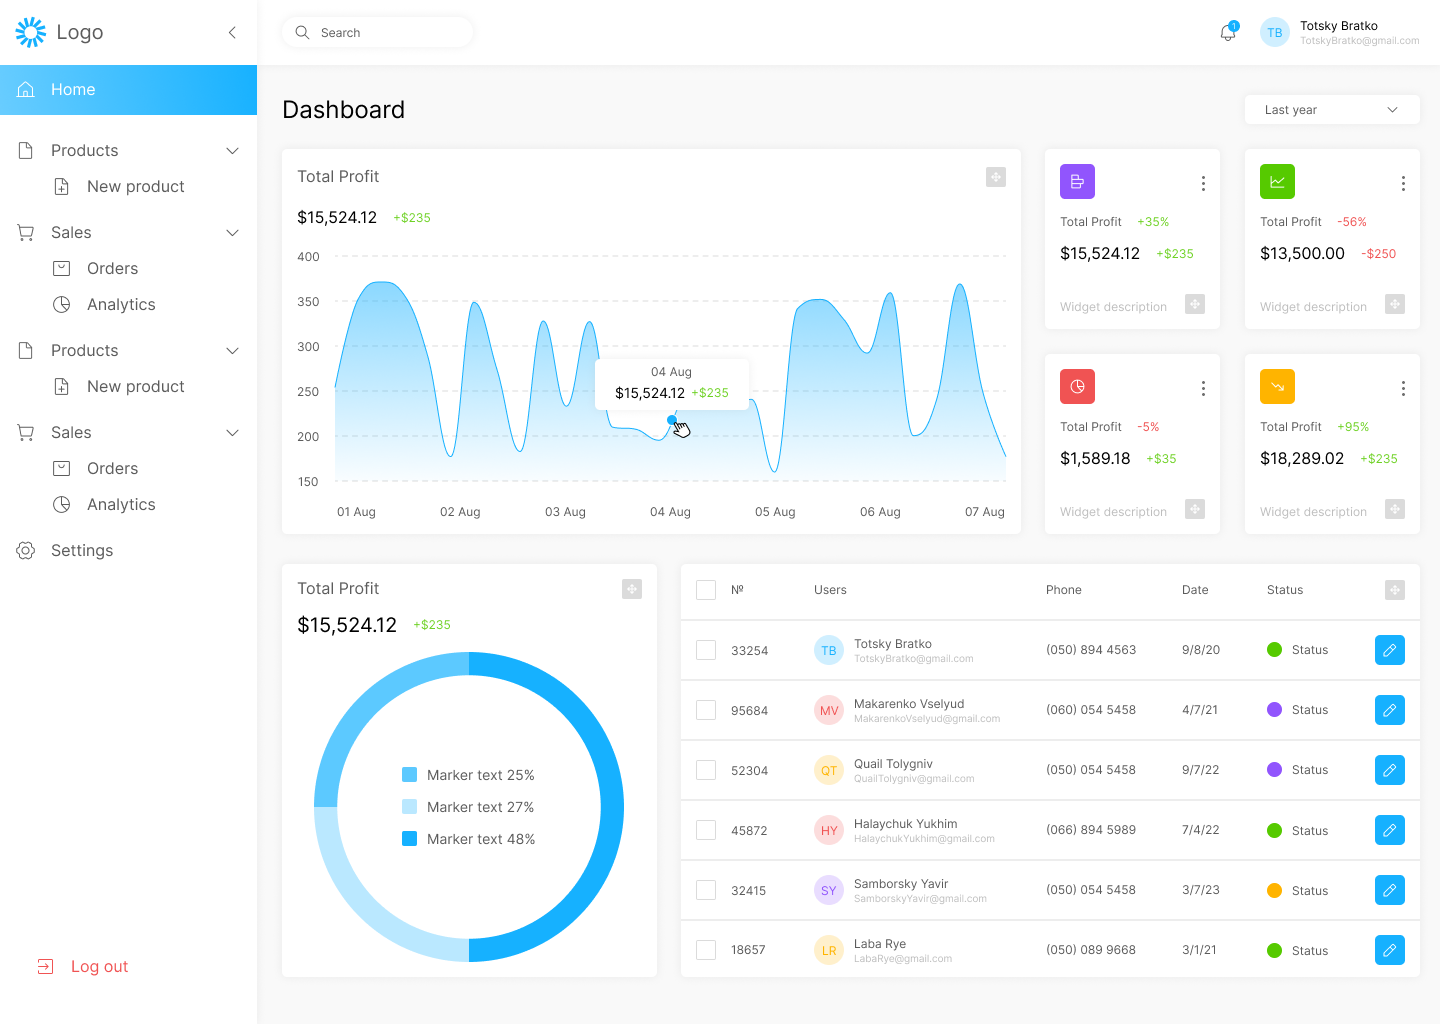Image resolution: width=1440 pixels, height=1024 pixels.
Task: Click the 04 Aug data point on the chart
Action: [x=672, y=420]
